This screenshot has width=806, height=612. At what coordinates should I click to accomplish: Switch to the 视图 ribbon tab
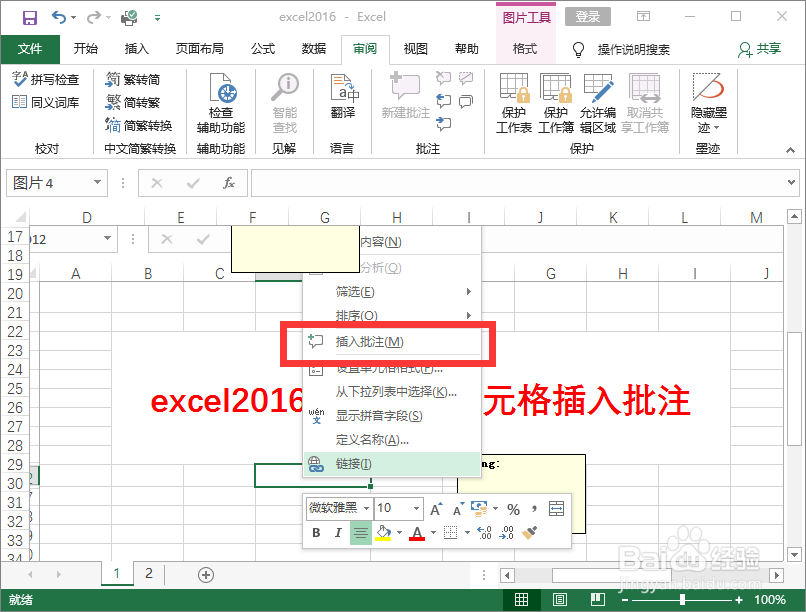(415, 49)
